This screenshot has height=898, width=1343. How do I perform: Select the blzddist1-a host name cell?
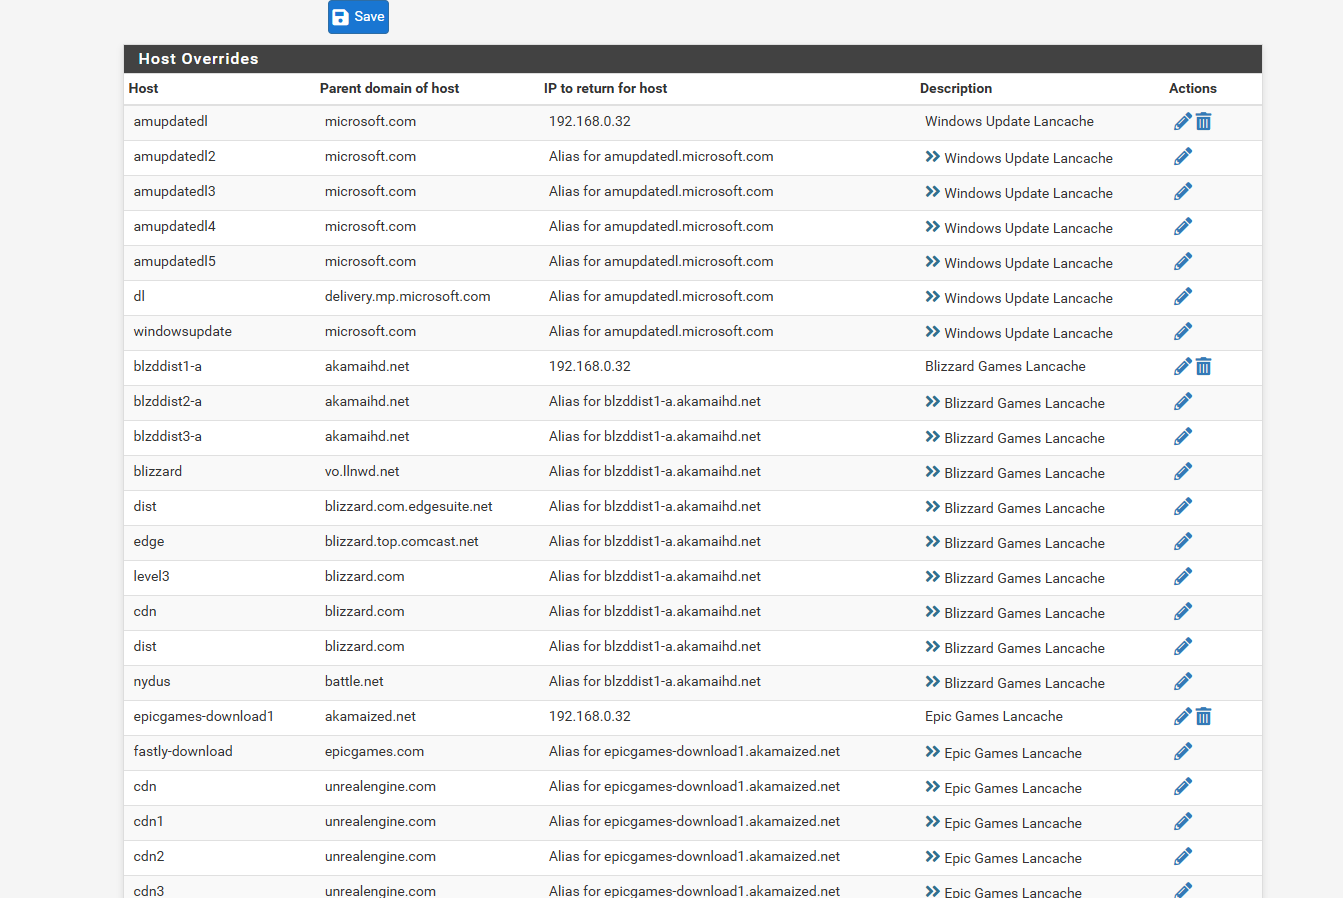tap(168, 366)
